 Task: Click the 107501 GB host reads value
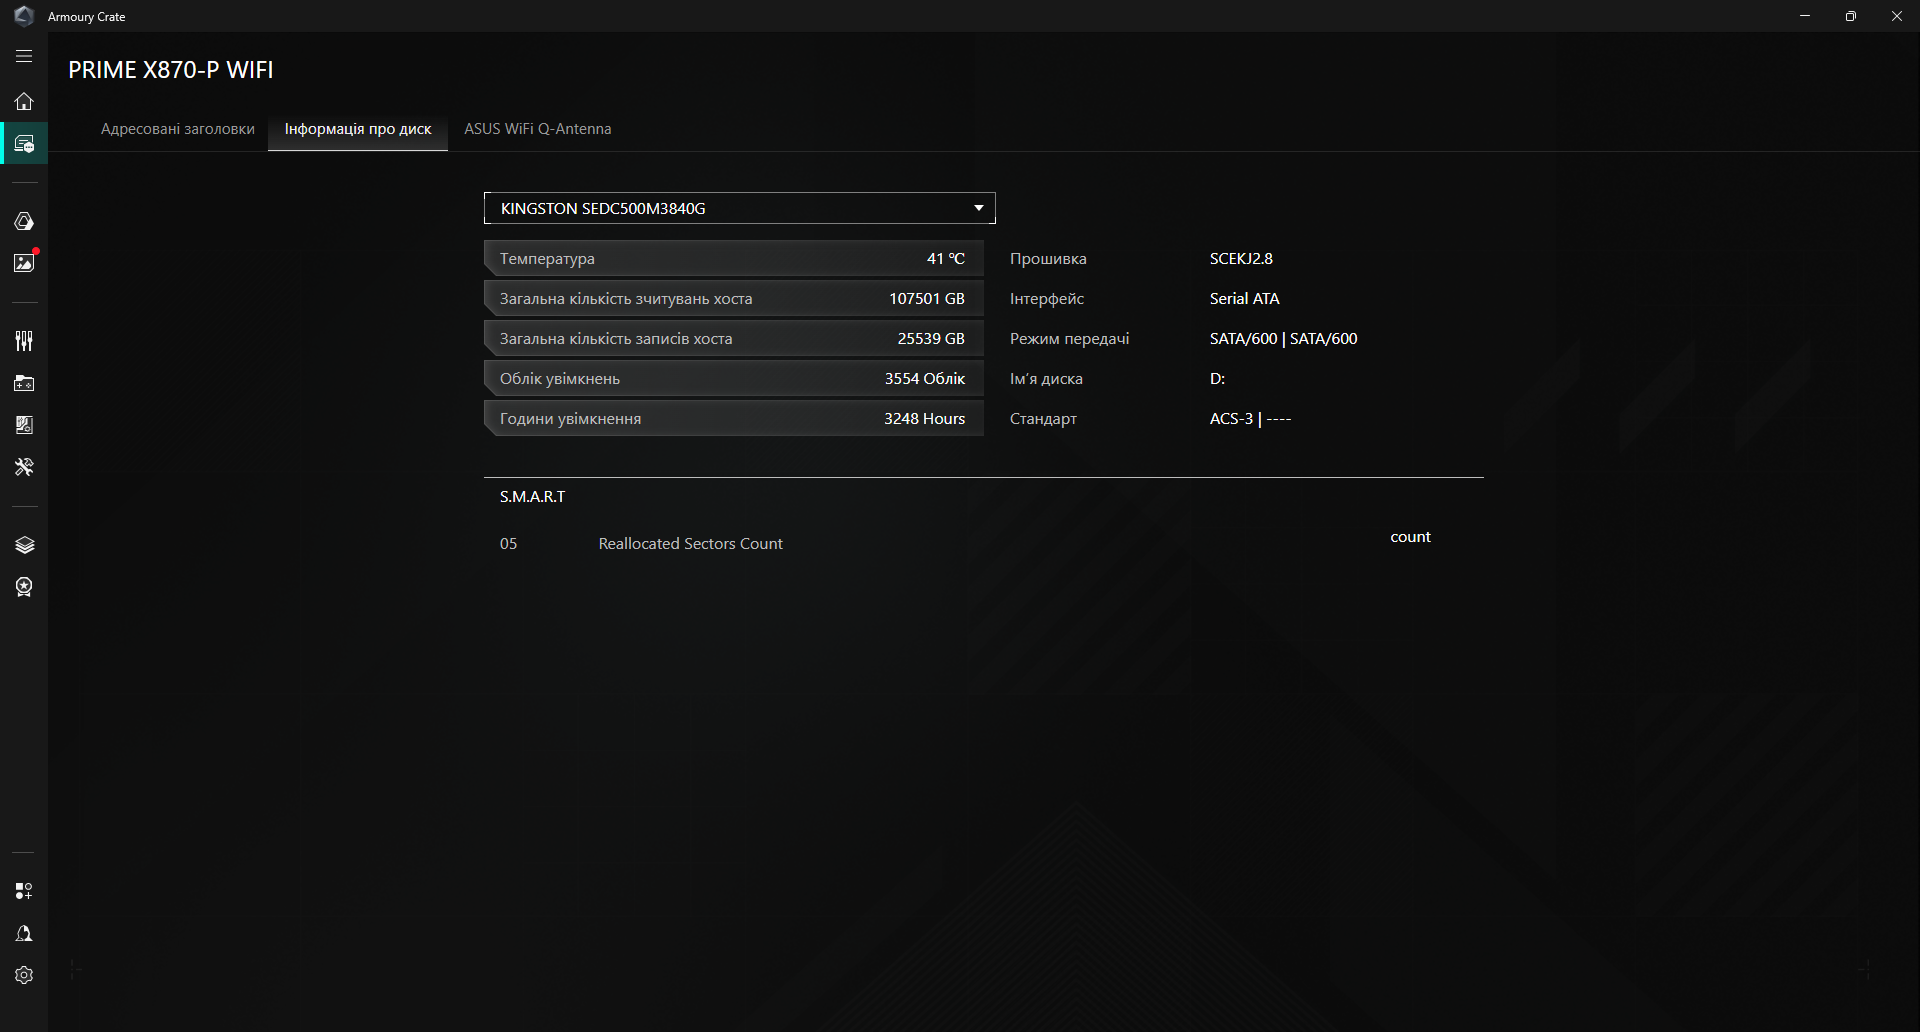pos(927,298)
